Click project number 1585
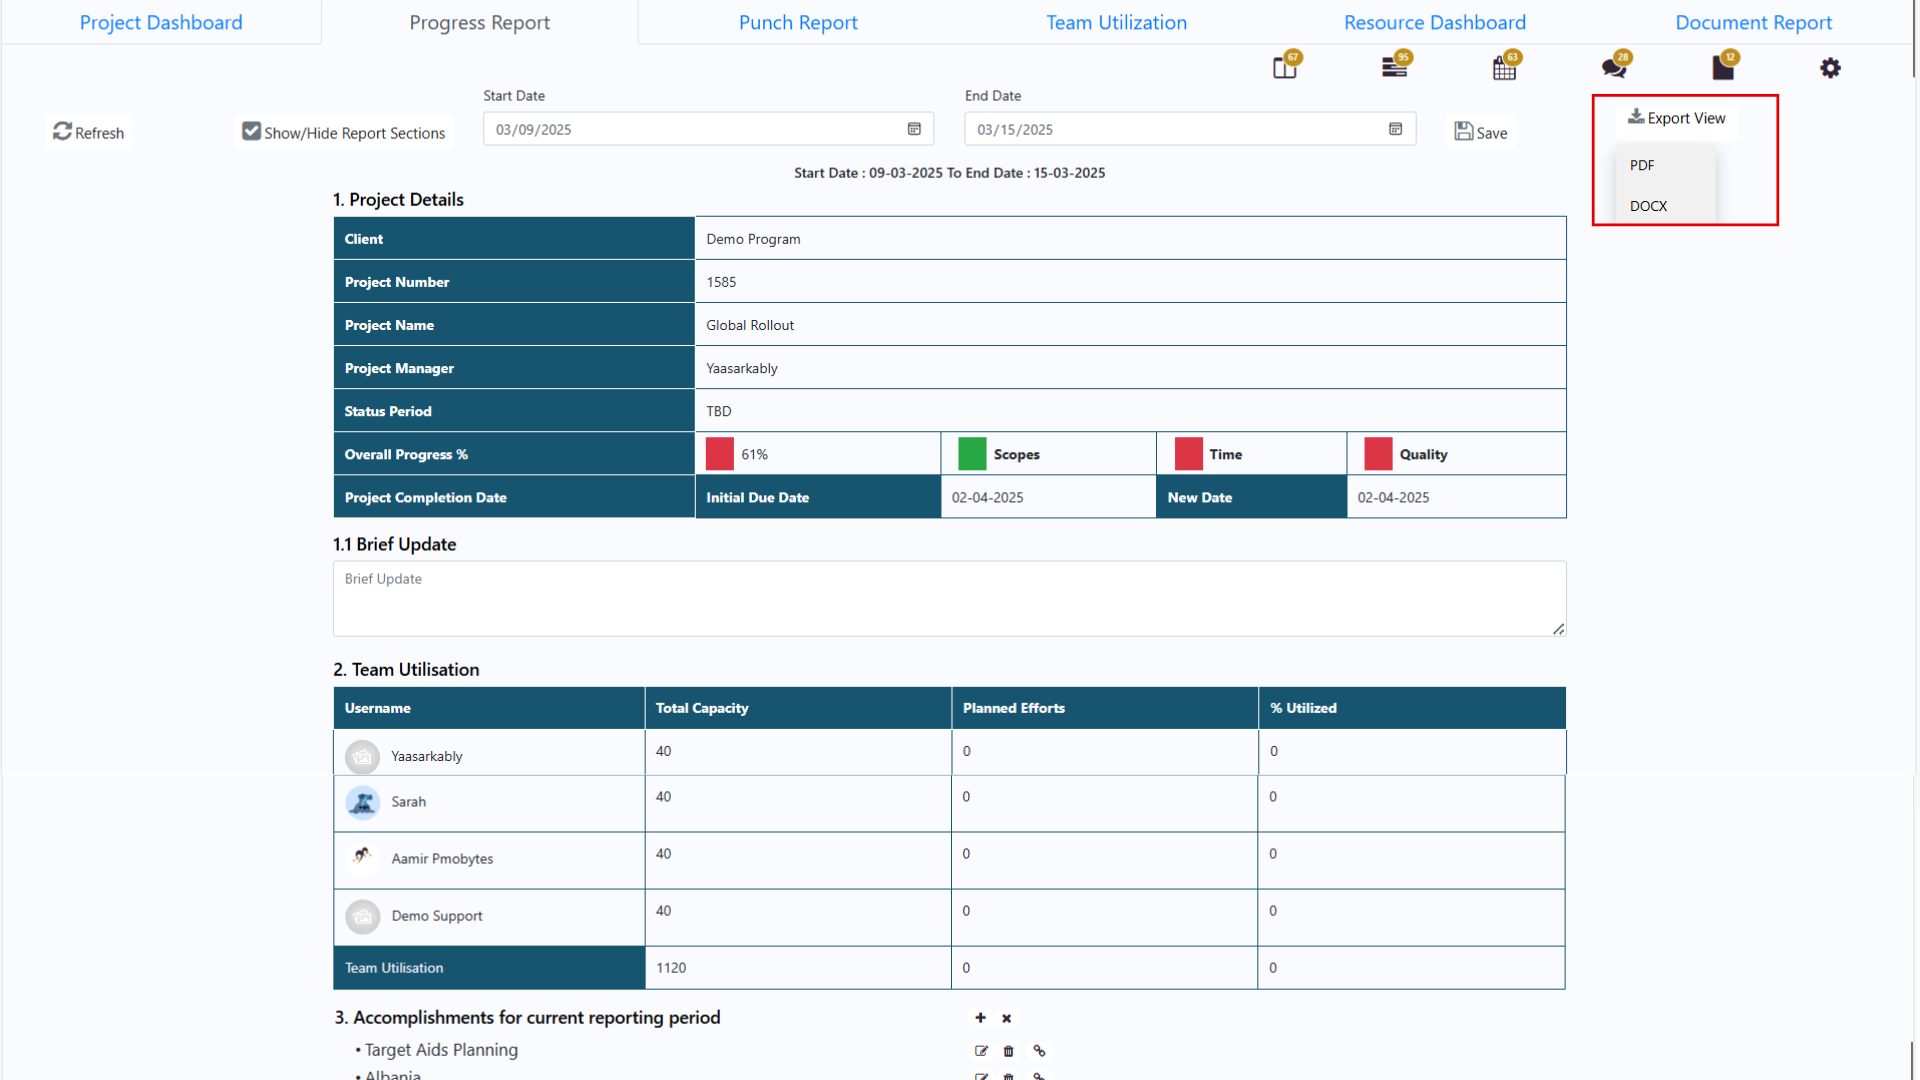 click(x=721, y=282)
